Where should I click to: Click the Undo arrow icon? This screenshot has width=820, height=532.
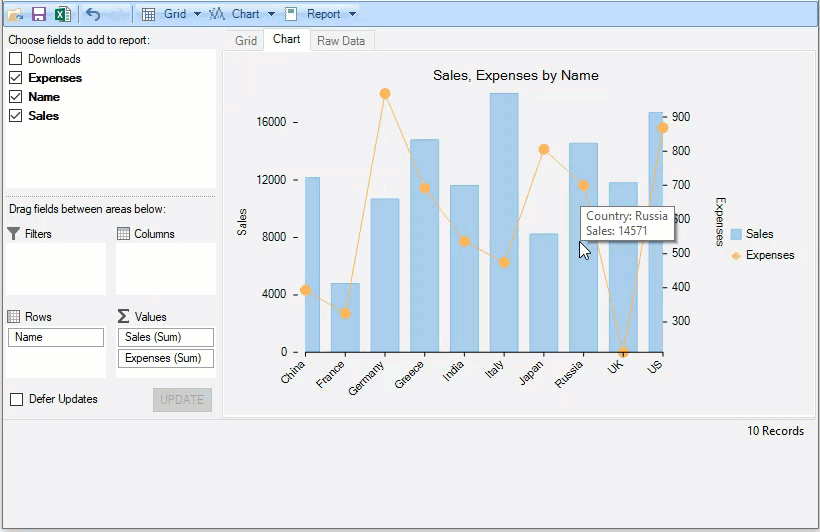pos(93,14)
